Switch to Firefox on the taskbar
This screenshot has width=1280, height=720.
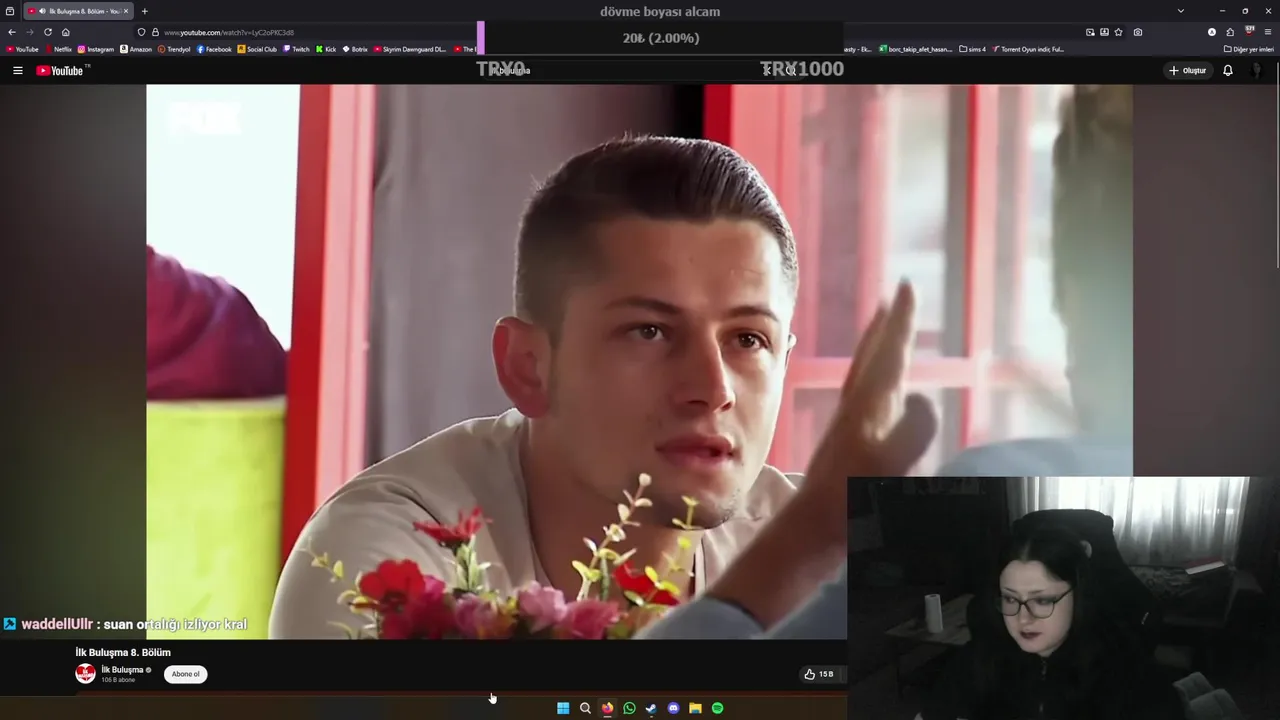(607, 708)
